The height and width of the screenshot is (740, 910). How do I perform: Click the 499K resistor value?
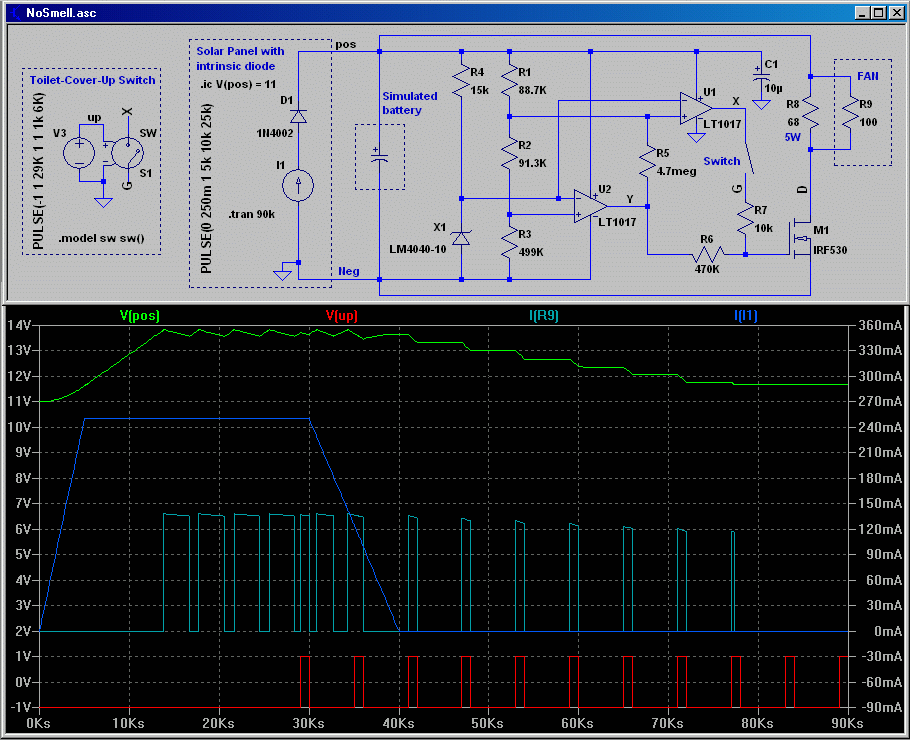[531, 252]
